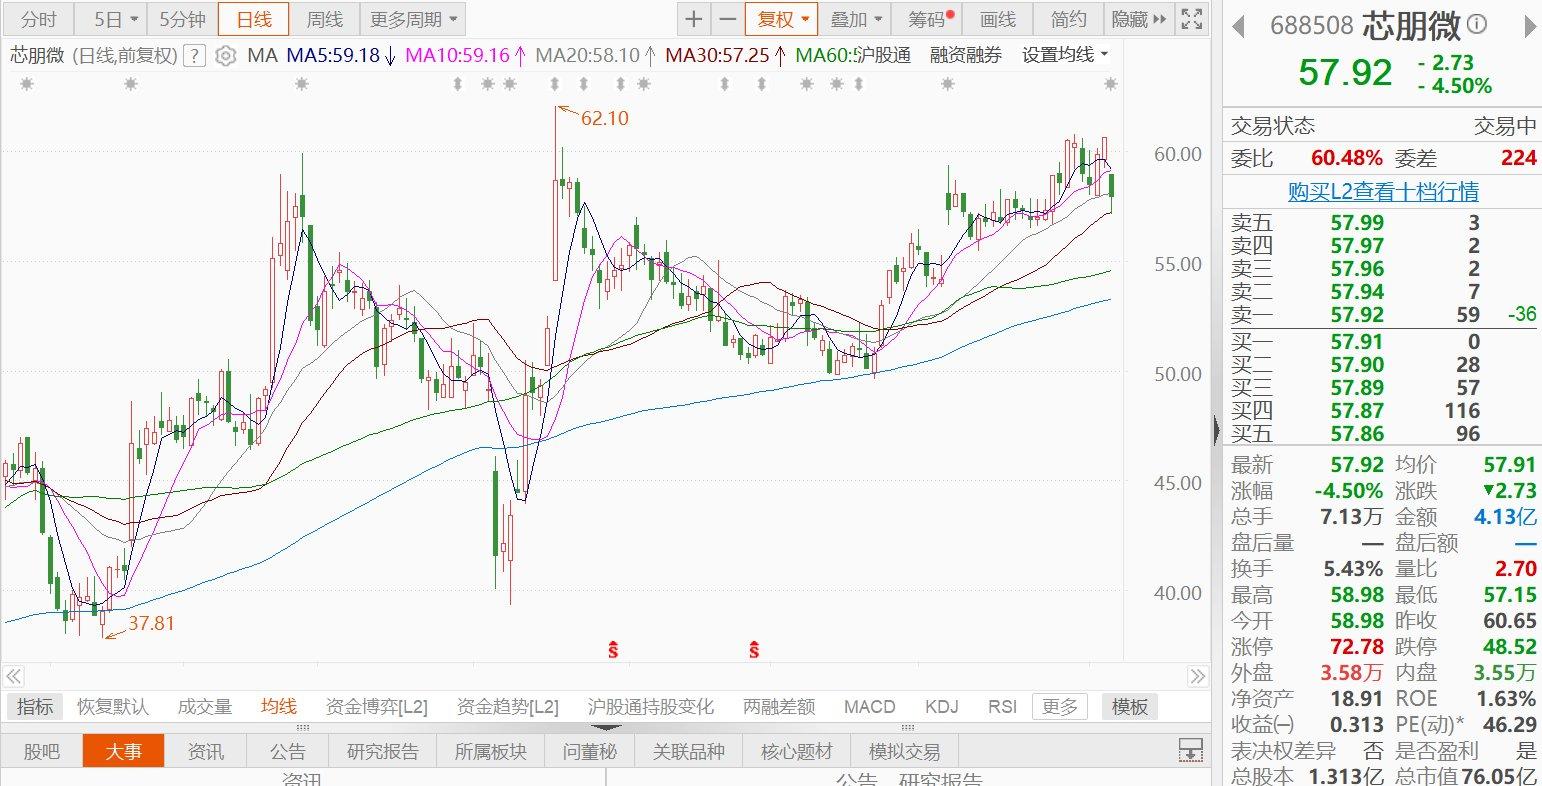Viewport: 1542px width, 786px height.
Task: Click the collapse panel icon at bottom right
Action: pos(1190,750)
